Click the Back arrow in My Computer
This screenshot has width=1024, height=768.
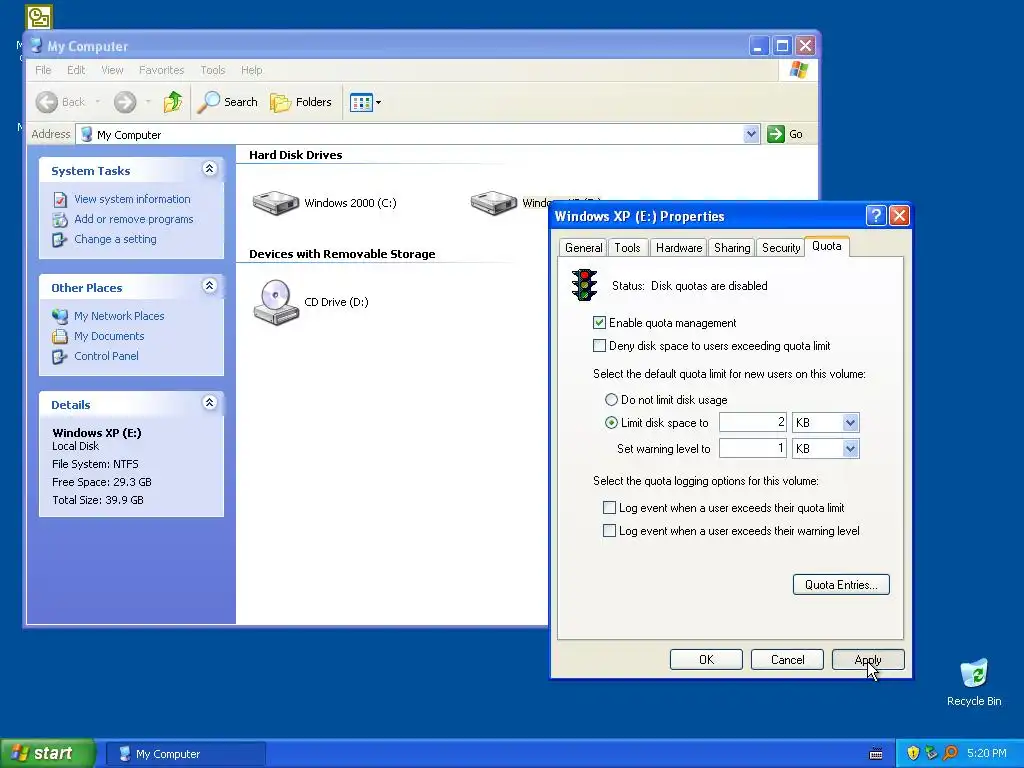[60, 102]
